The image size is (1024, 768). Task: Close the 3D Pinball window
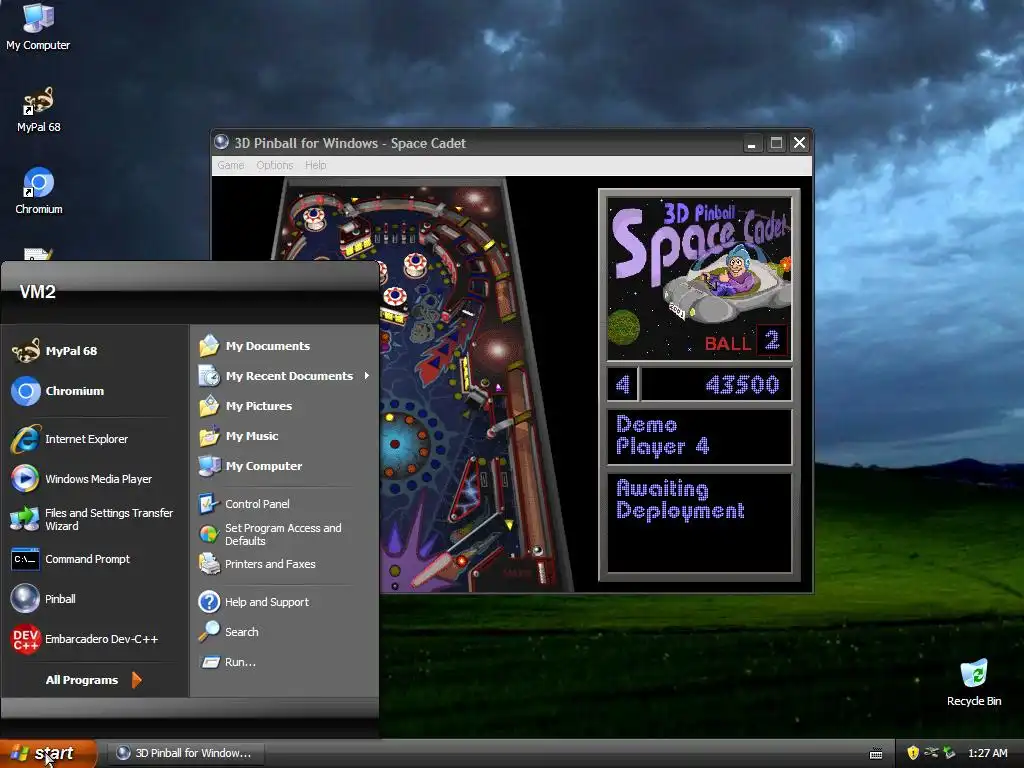coord(799,143)
